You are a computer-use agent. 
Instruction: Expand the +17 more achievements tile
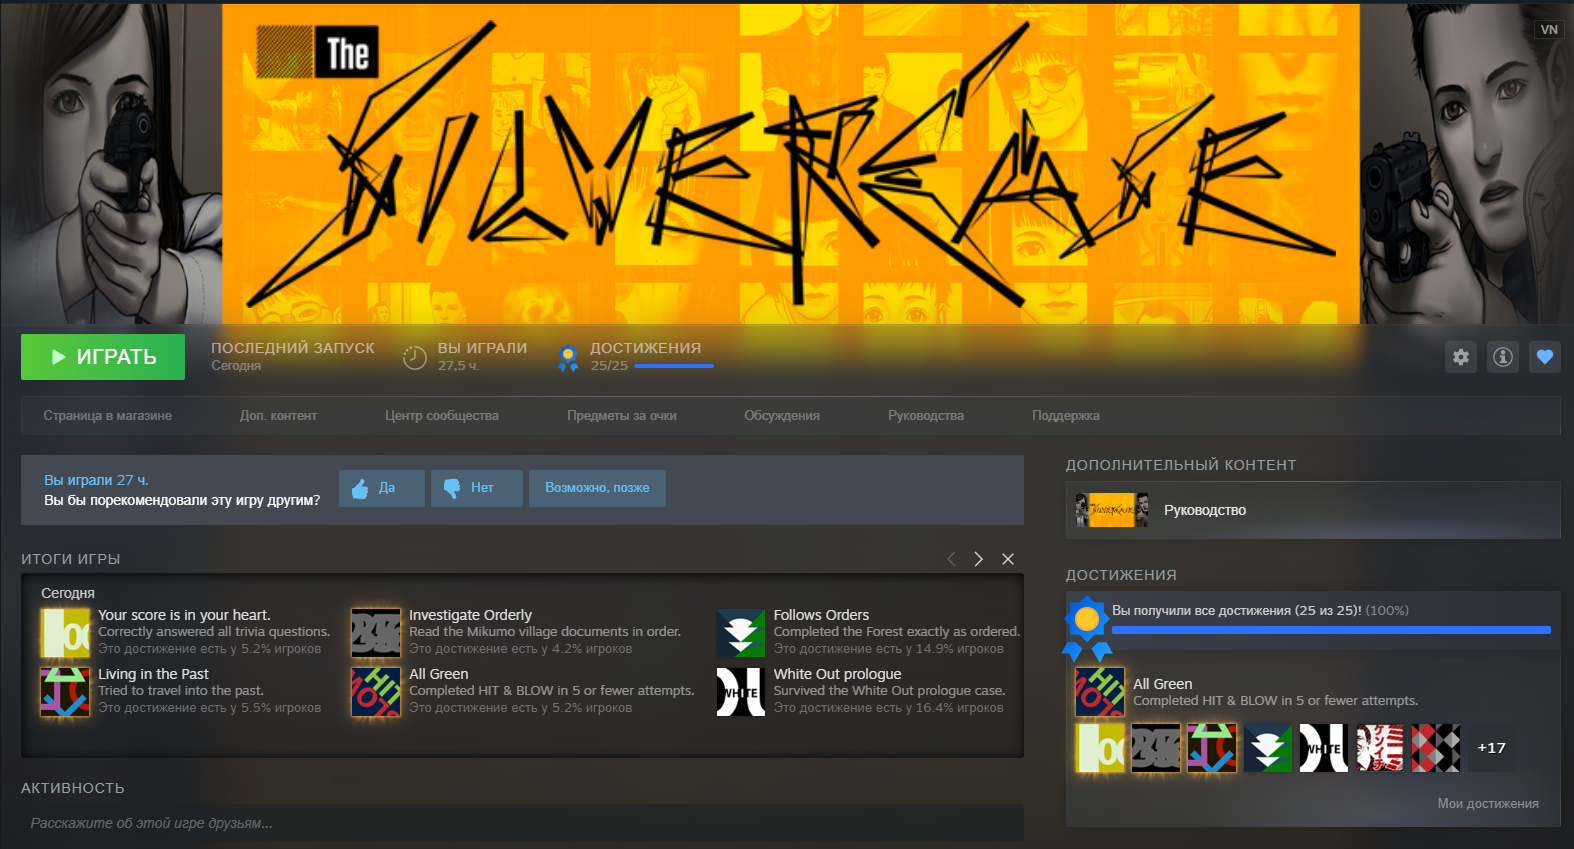pyautogui.click(x=1491, y=748)
